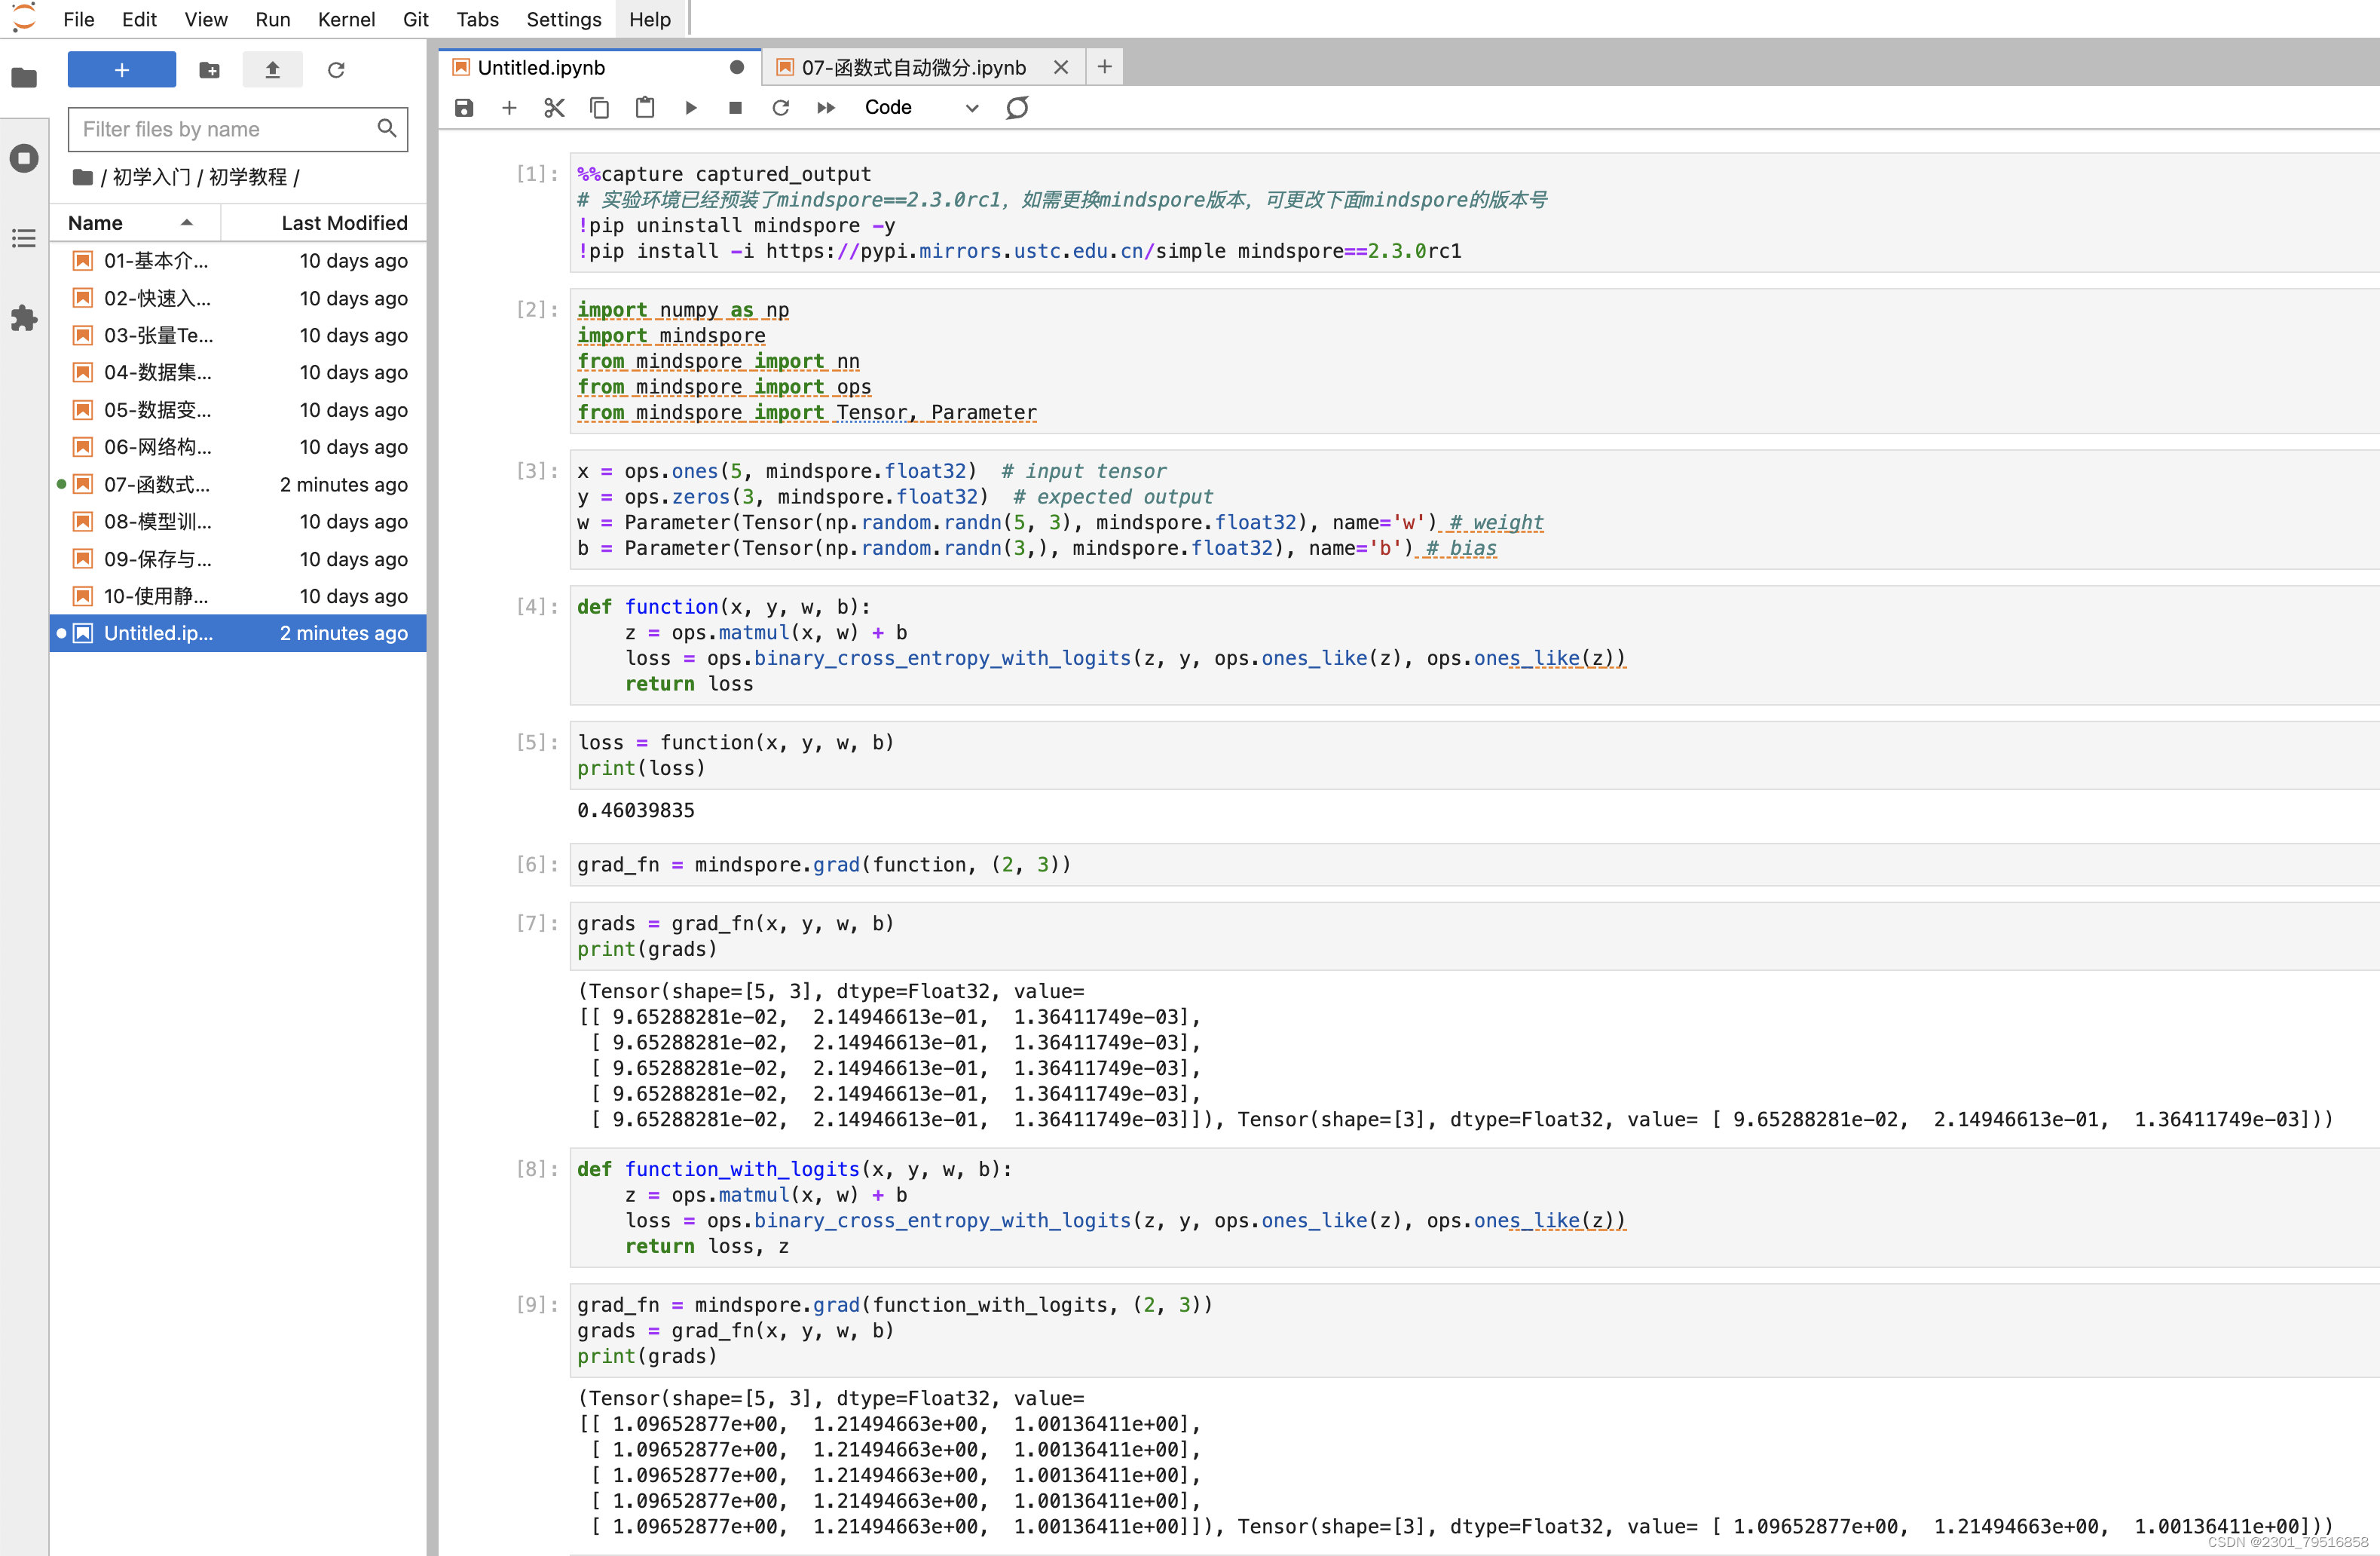This screenshot has height=1556, width=2380.
Task: Click the 07-函数式自动微分.ipynb close button
Action: [1060, 68]
